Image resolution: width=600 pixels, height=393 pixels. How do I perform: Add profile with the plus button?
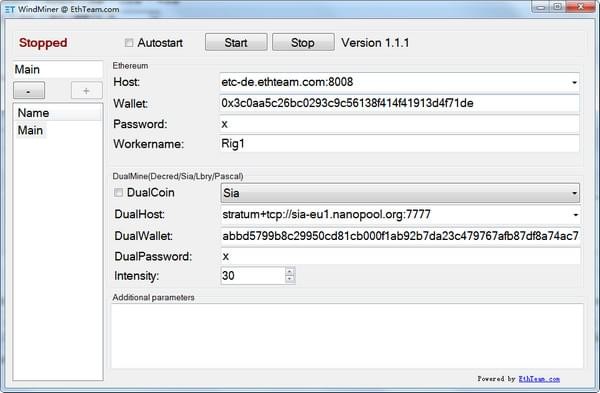(86, 91)
